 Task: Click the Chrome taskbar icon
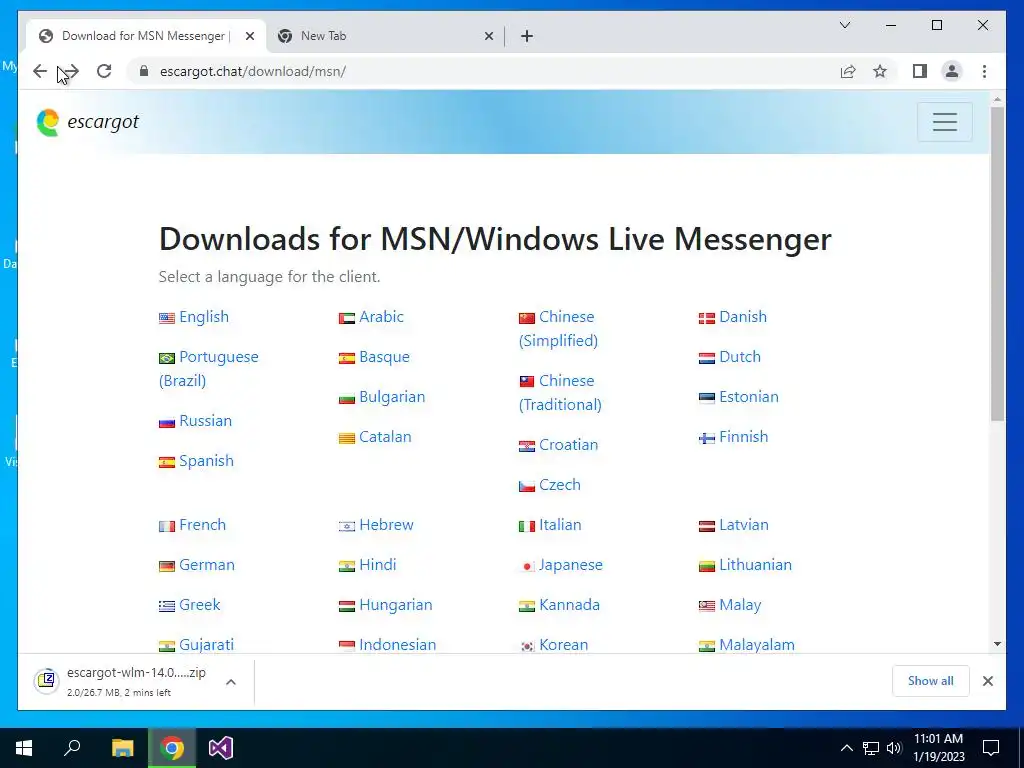[x=172, y=748]
